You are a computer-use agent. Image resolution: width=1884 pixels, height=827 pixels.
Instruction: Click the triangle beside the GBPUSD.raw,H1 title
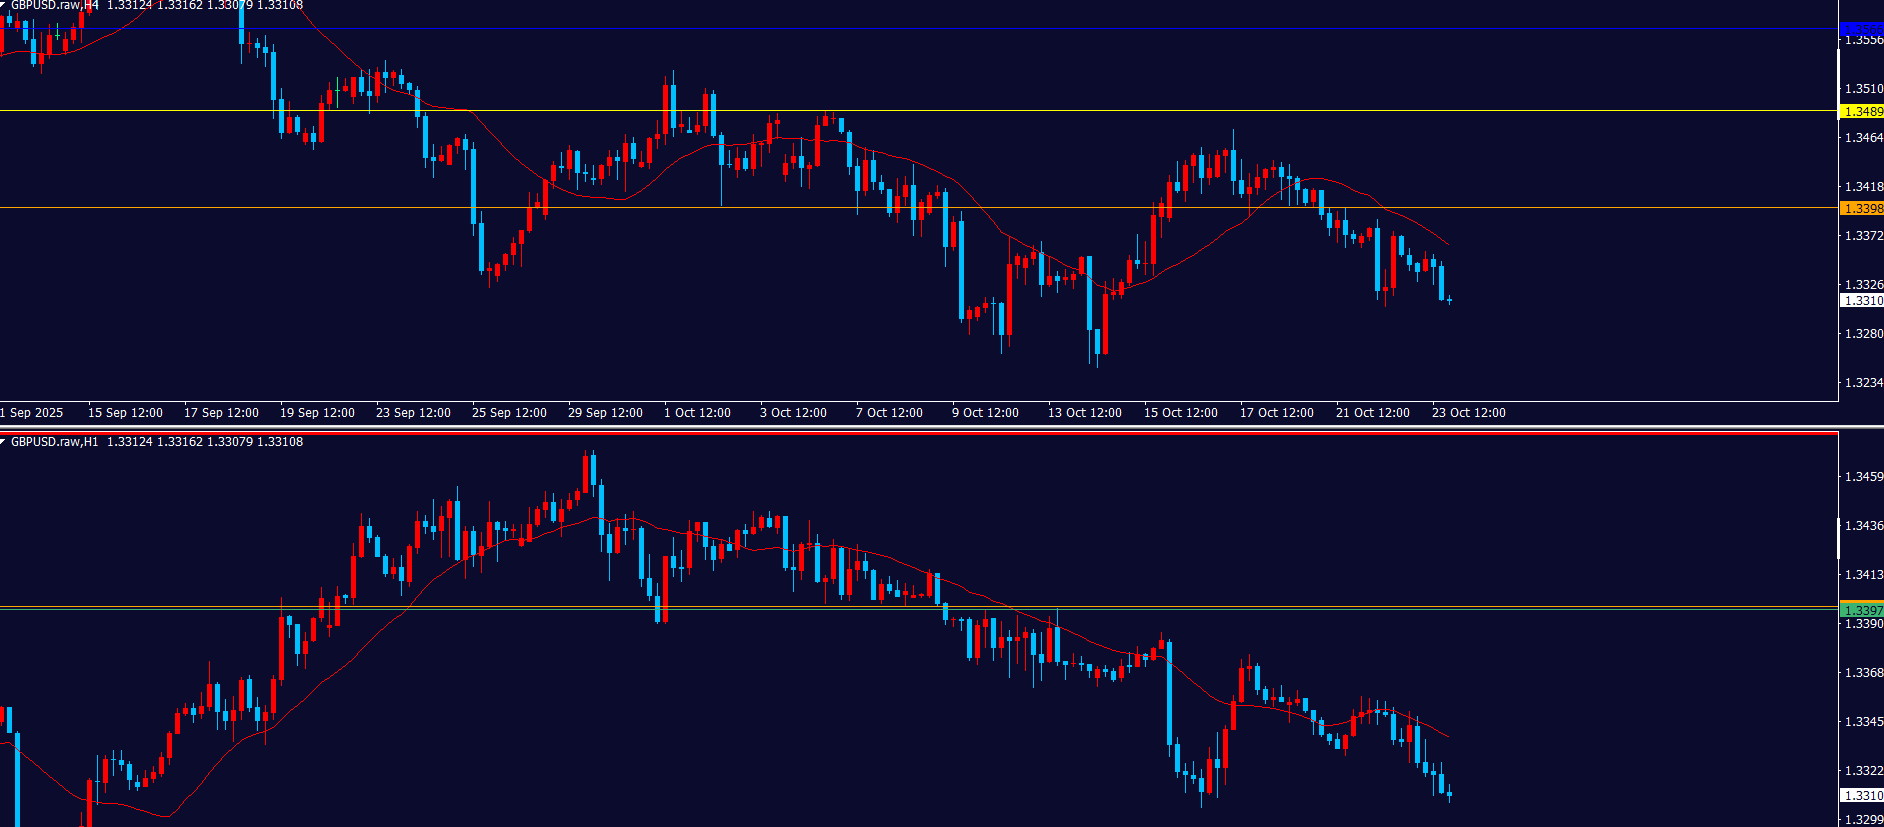pos(4,442)
